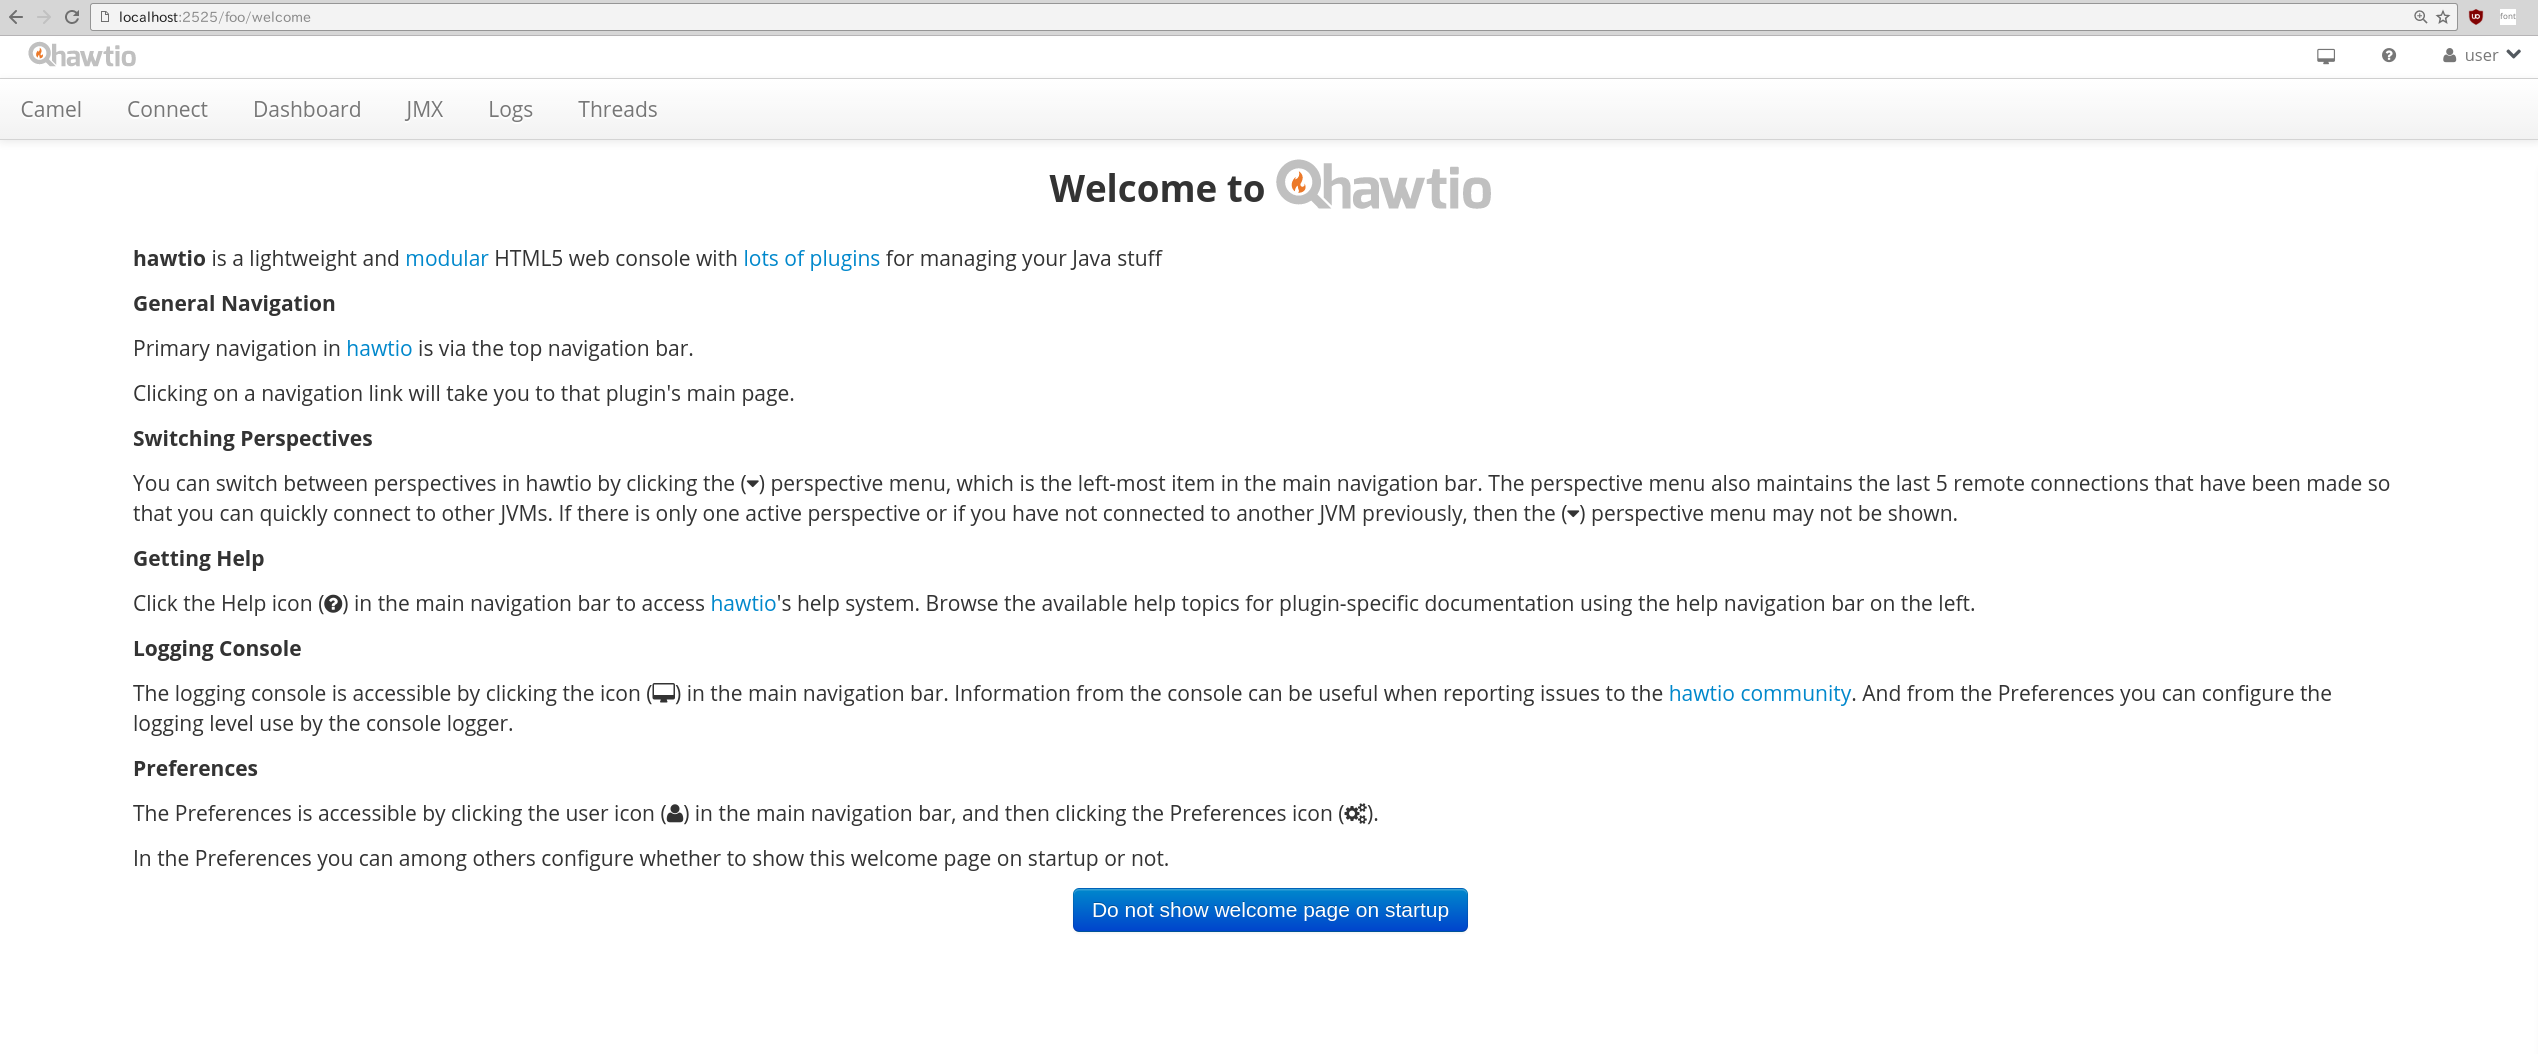
Task: Click the hawtio logo in the header
Action: [83, 55]
